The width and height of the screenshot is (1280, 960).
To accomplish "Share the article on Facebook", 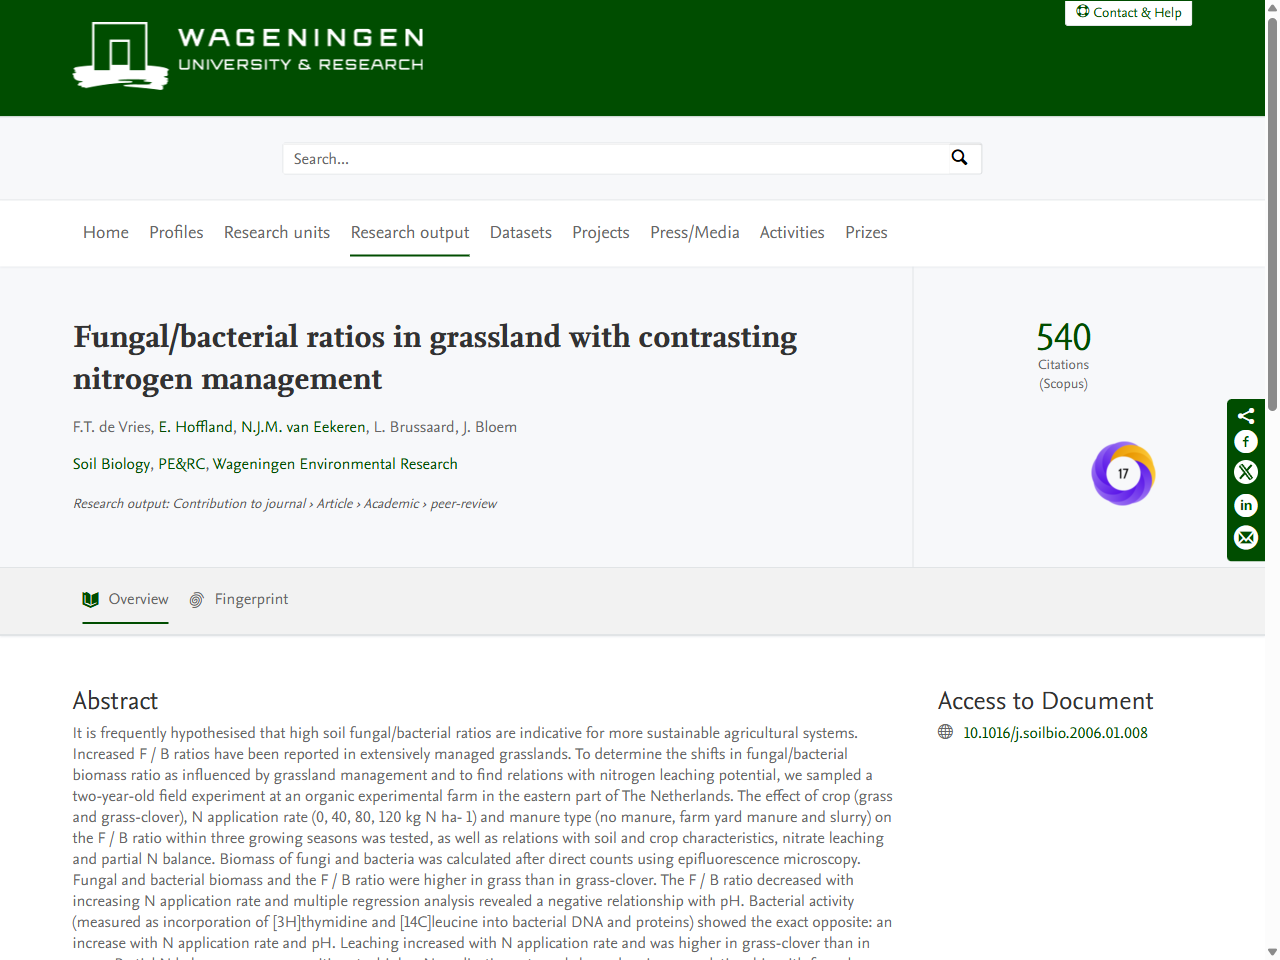I will pos(1245,441).
